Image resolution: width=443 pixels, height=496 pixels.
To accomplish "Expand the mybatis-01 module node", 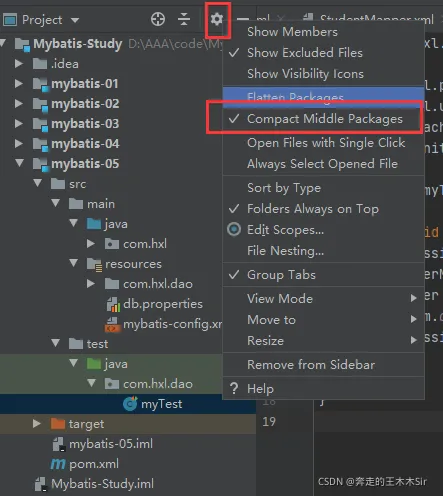I will [19, 83].
